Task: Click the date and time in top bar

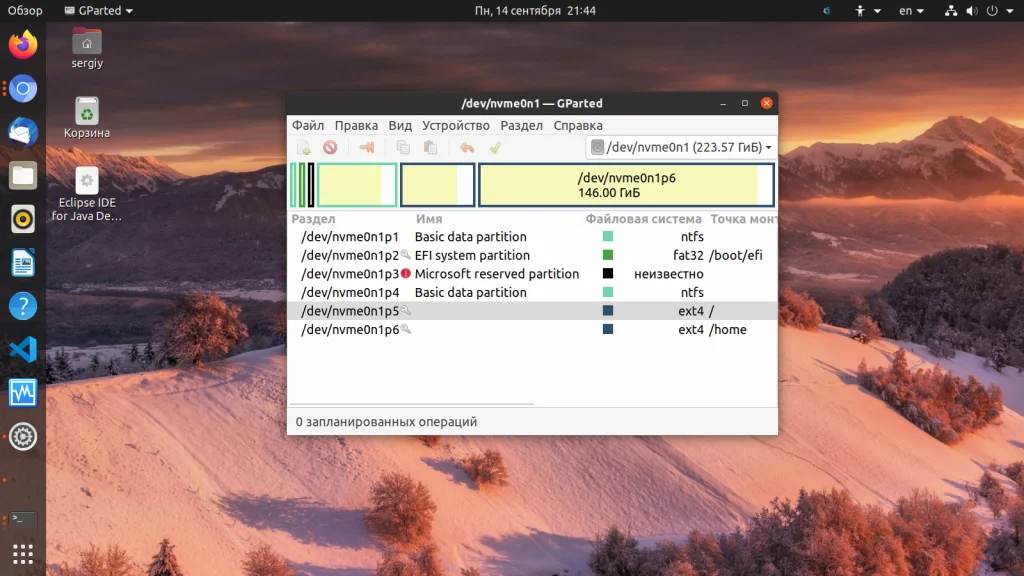Action: click(x=535, y=10)
